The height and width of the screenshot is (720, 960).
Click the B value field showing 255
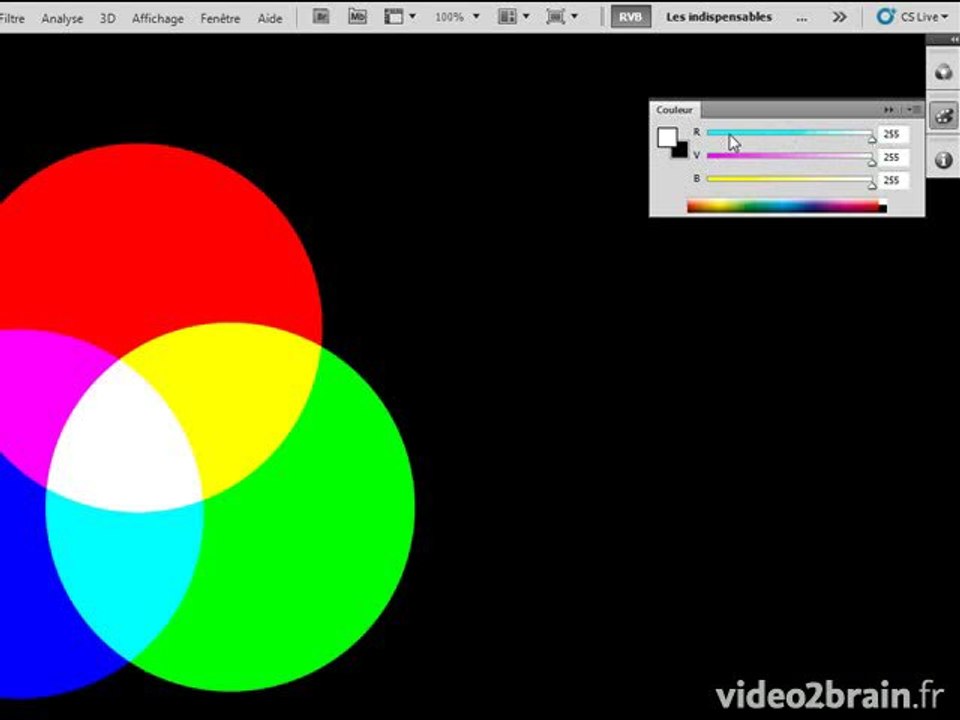893,180
